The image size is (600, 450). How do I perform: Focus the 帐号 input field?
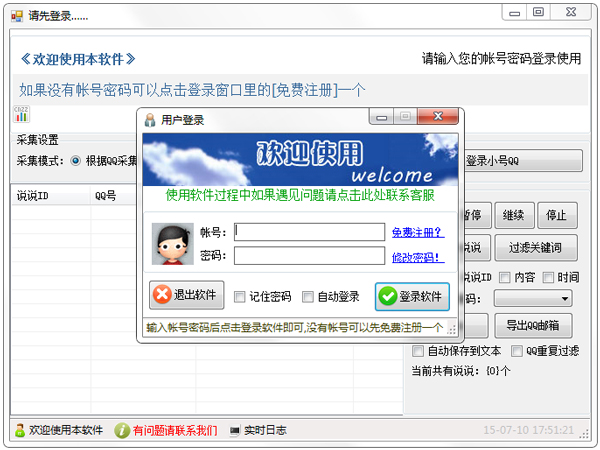click(x=309, y=232)
